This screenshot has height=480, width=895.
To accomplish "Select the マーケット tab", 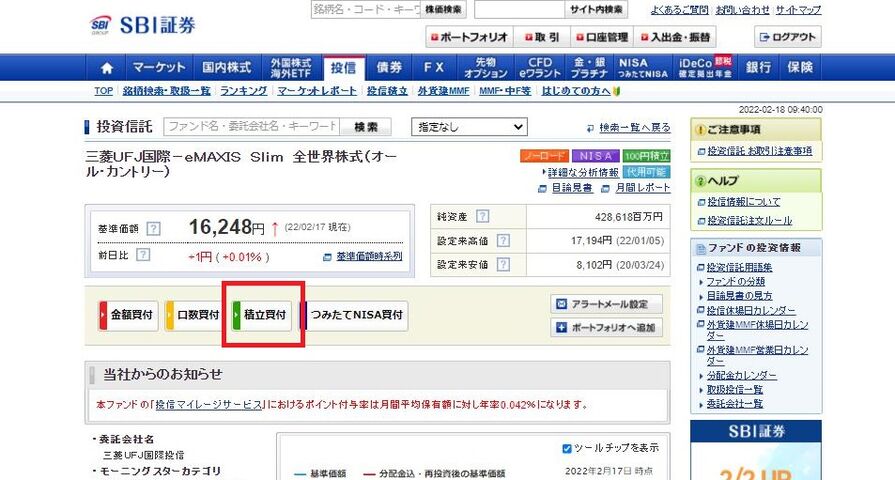I will pyautogui.click(x=159, y=67).
